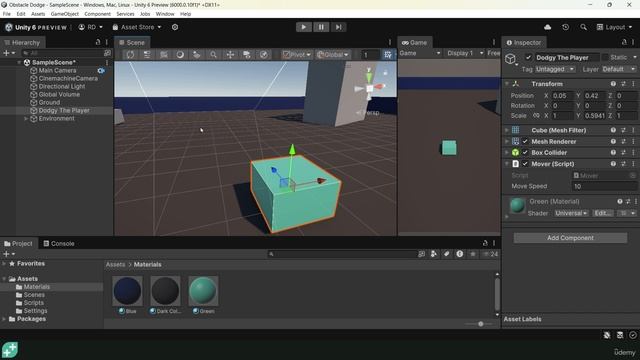Select the Green material thumbnail

click(203, 291)
